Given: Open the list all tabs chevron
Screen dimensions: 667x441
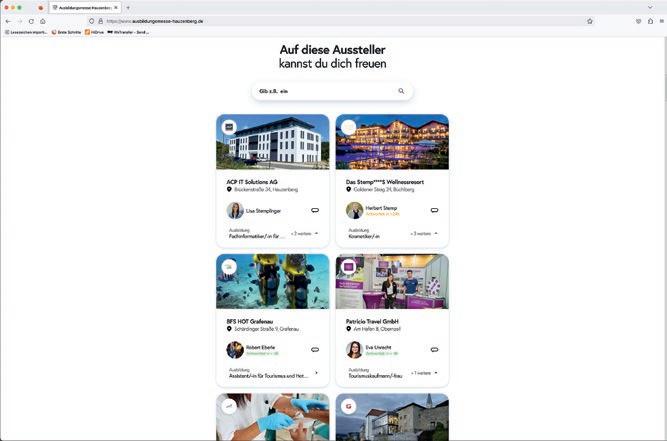Looking at the screenshot, I should coord(650,7).
